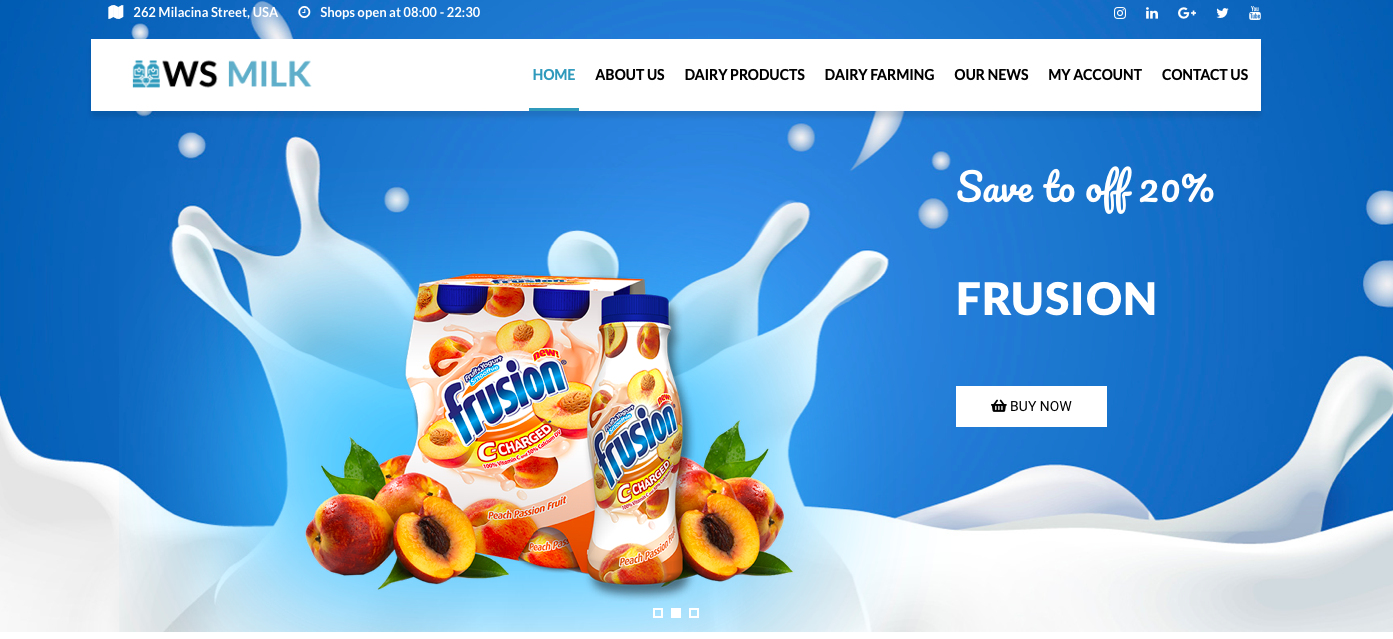Click the map icon beside the address
Viewport: 1393px width, 639px height.
tap(116, 13)
